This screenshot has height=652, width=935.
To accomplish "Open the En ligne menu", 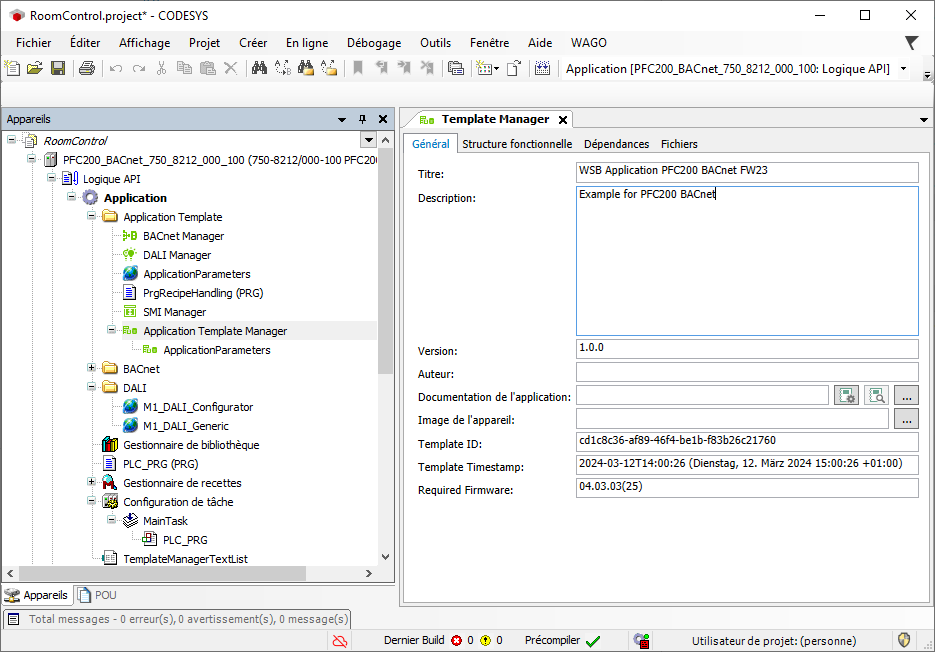I will click(307, 43).
